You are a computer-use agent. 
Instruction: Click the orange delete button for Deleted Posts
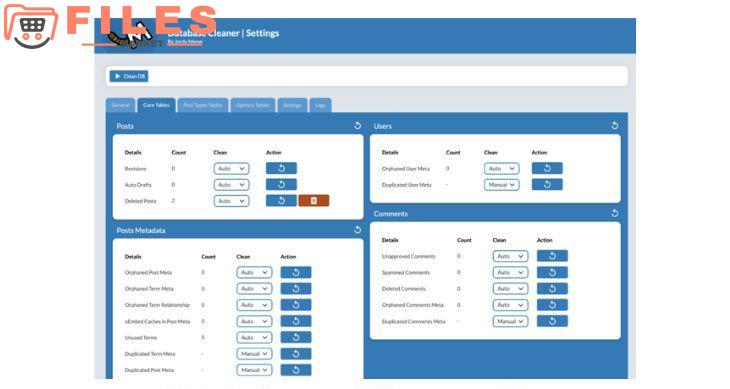click(x=313, y=201)
